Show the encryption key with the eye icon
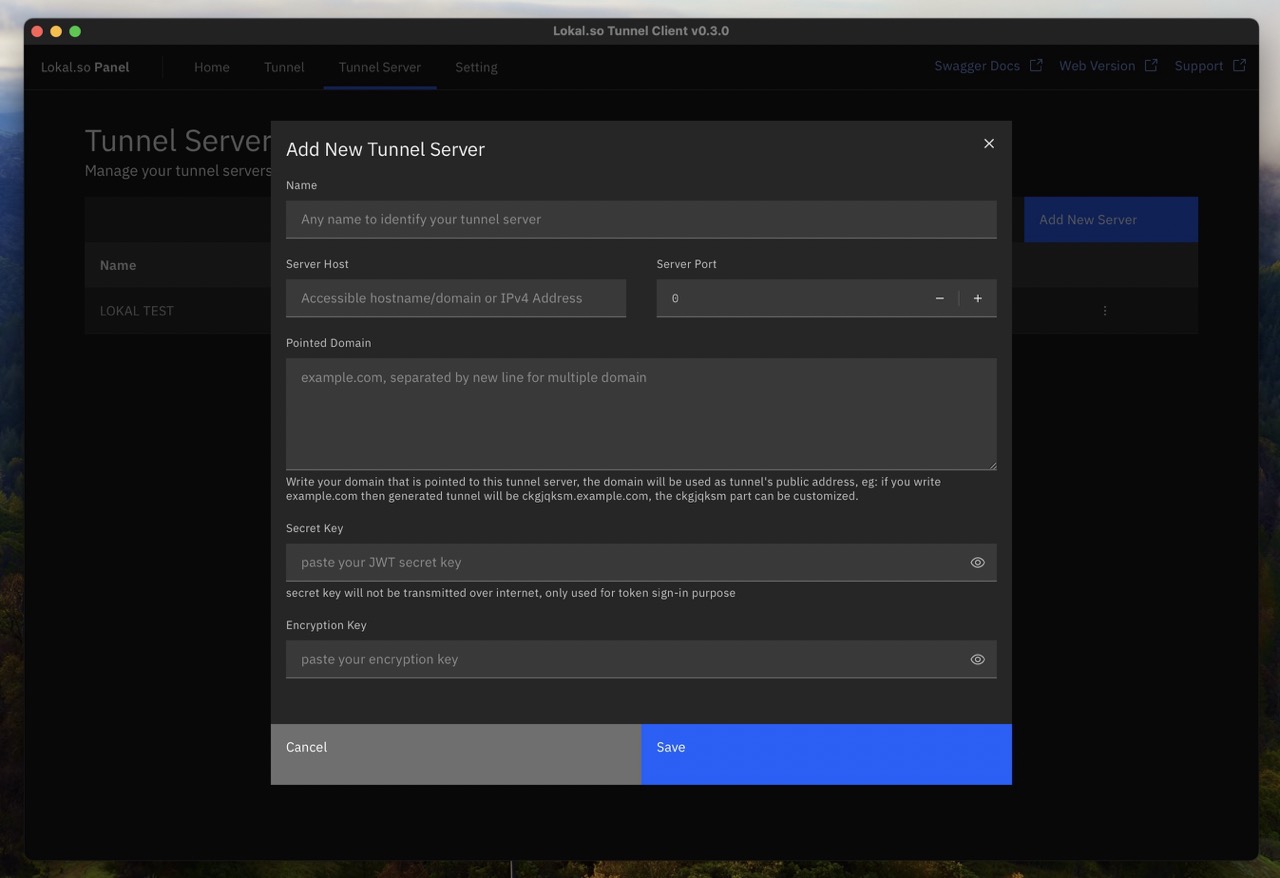1280x878 pixels. (977, 659)
